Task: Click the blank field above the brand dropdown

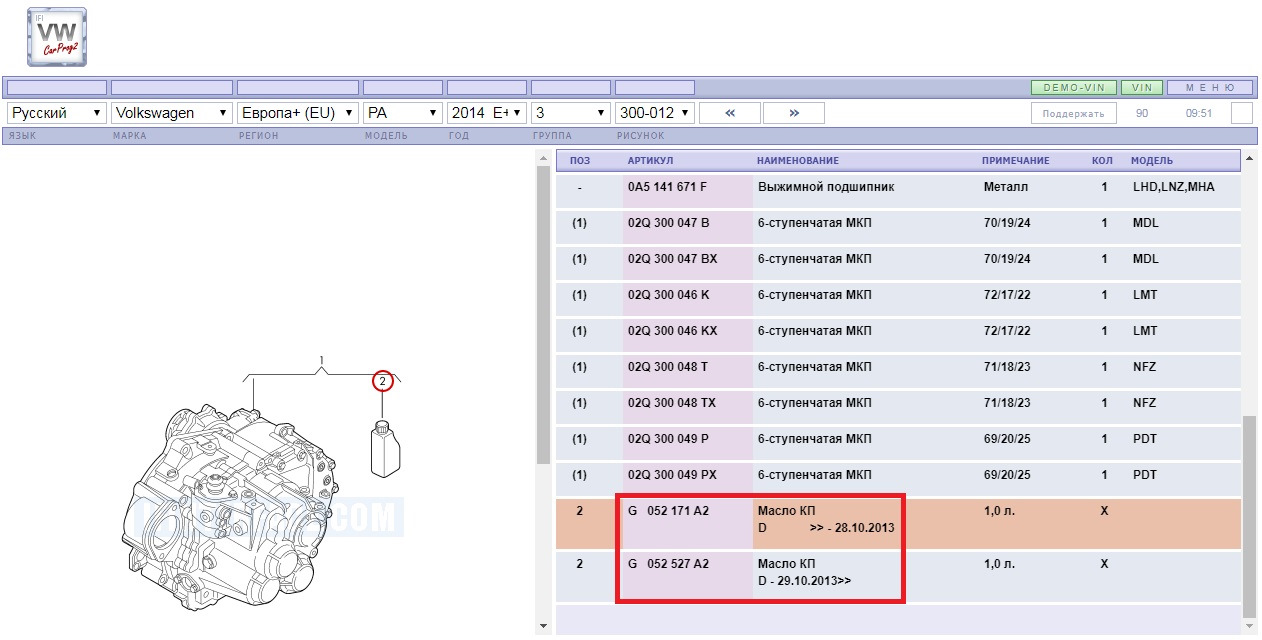Action: (x=172, y=88)
